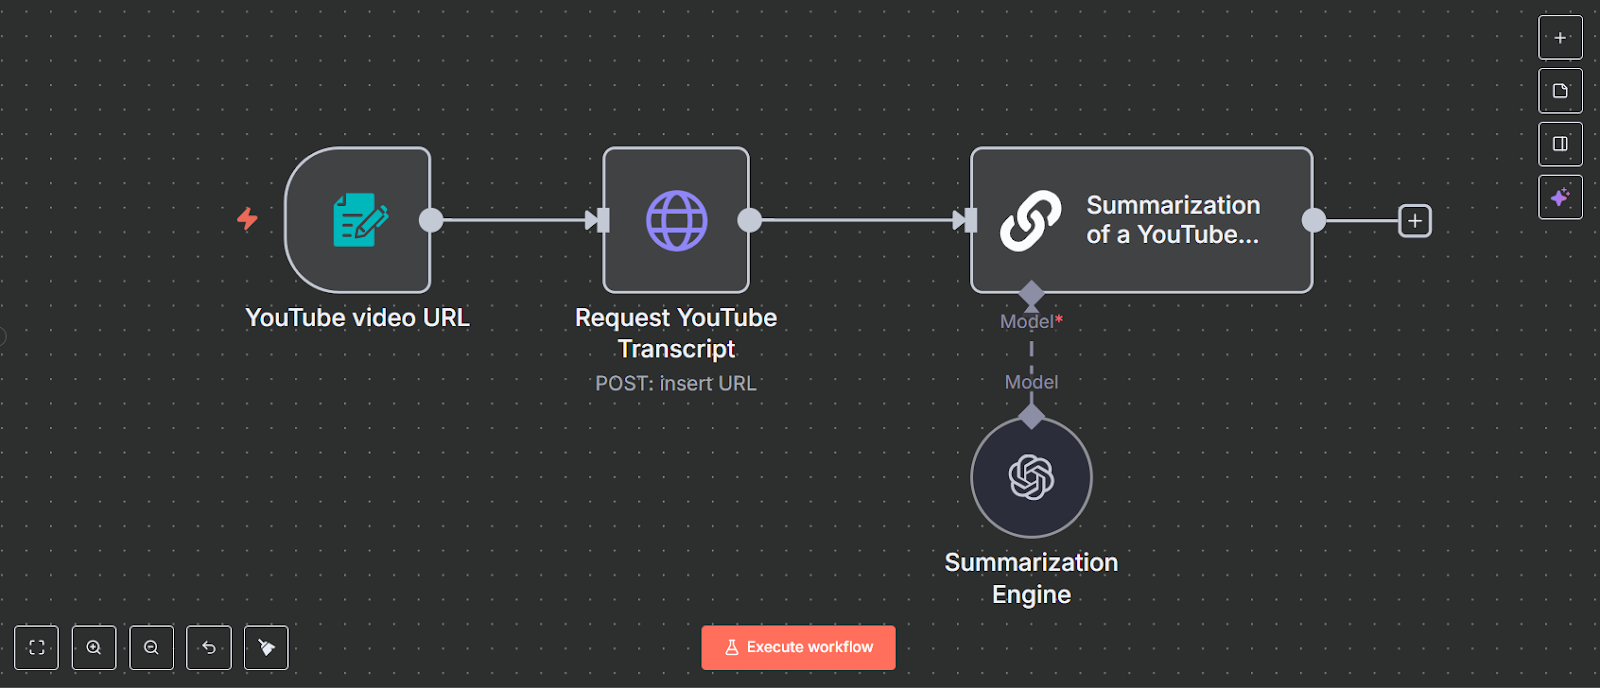Click the YouTube video URL node output connector

(431, 220)
